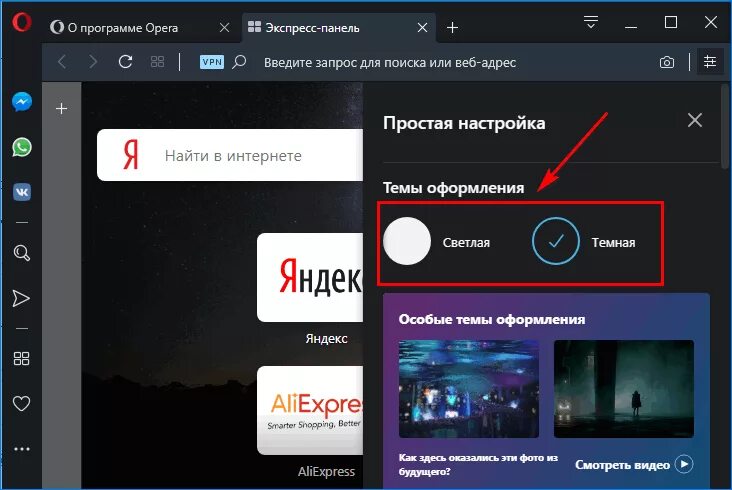Open the Яндекс Speed Dial tile
The width and height of the screenshot is (732, 490).
[x=310, y=277]
